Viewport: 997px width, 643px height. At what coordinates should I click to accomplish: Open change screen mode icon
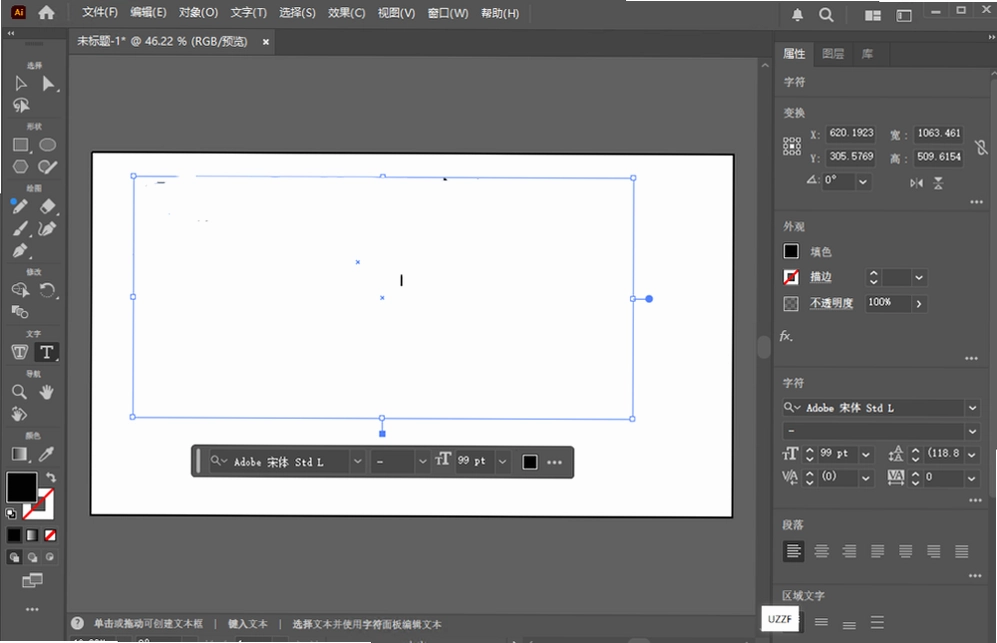coord(32,580)
